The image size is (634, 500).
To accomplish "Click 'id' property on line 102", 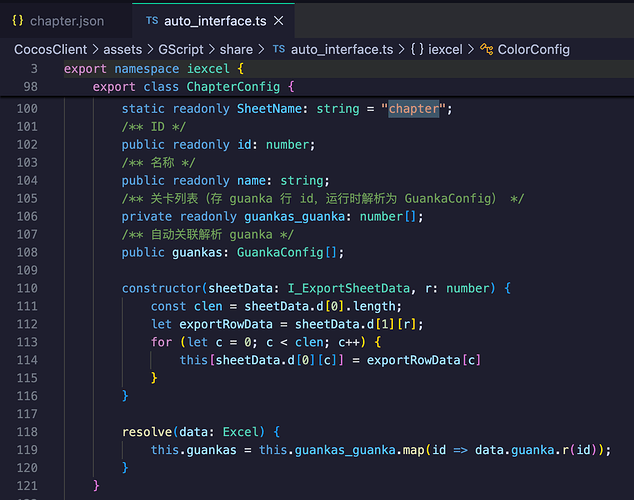I will point(244,145).
